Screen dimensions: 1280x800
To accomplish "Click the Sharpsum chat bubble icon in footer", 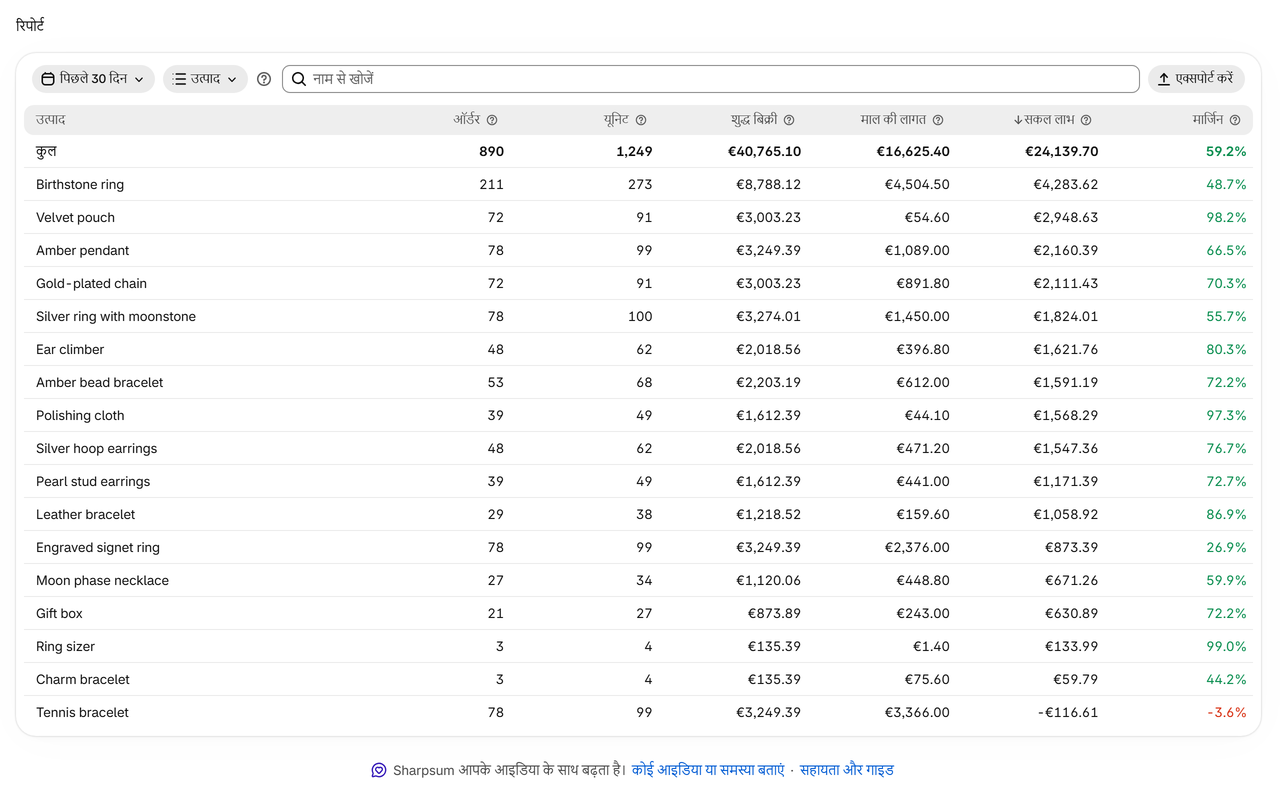I will pos(379,770).
